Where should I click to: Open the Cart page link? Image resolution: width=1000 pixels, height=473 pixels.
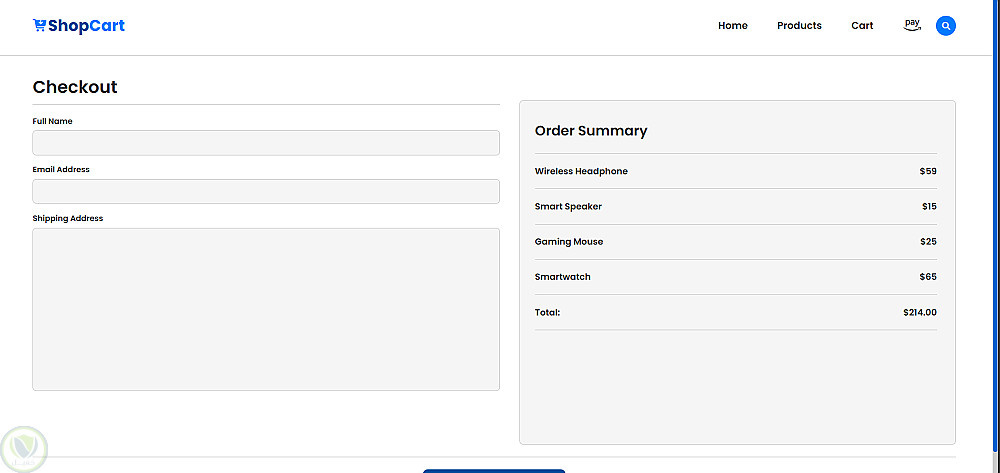[x=862, y=25]
